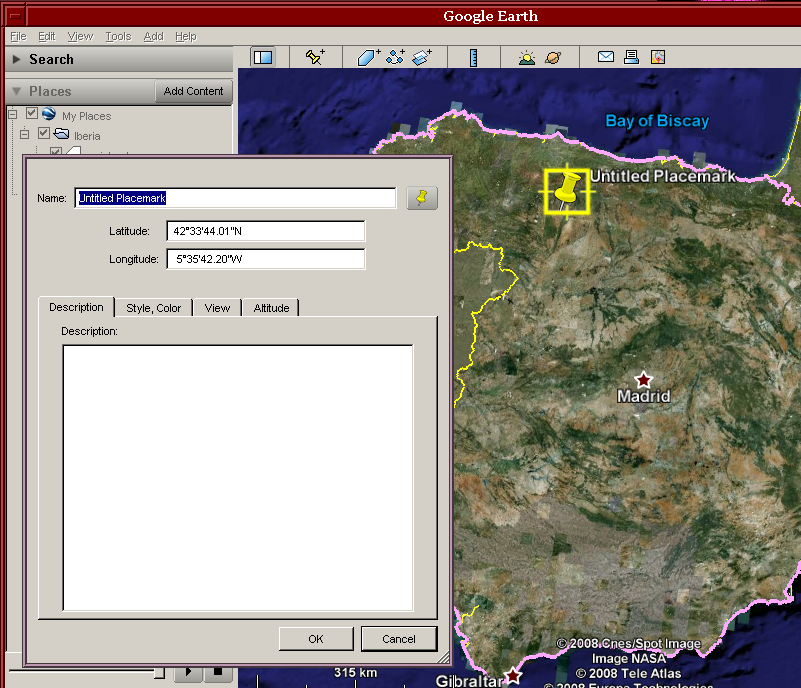Click the Iberia folder icon

tap(61, 134)
